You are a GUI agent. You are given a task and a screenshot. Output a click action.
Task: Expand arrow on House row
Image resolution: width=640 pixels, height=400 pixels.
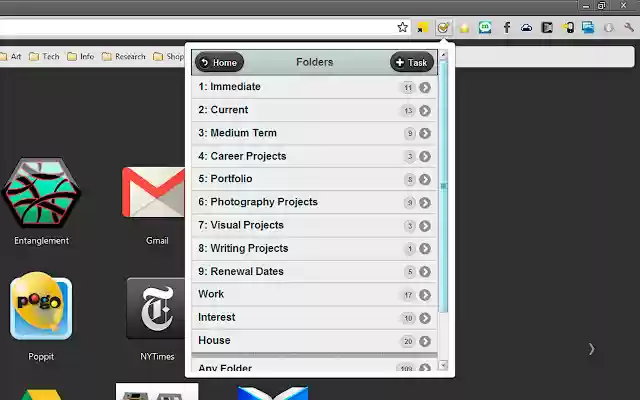pos(425,341)
